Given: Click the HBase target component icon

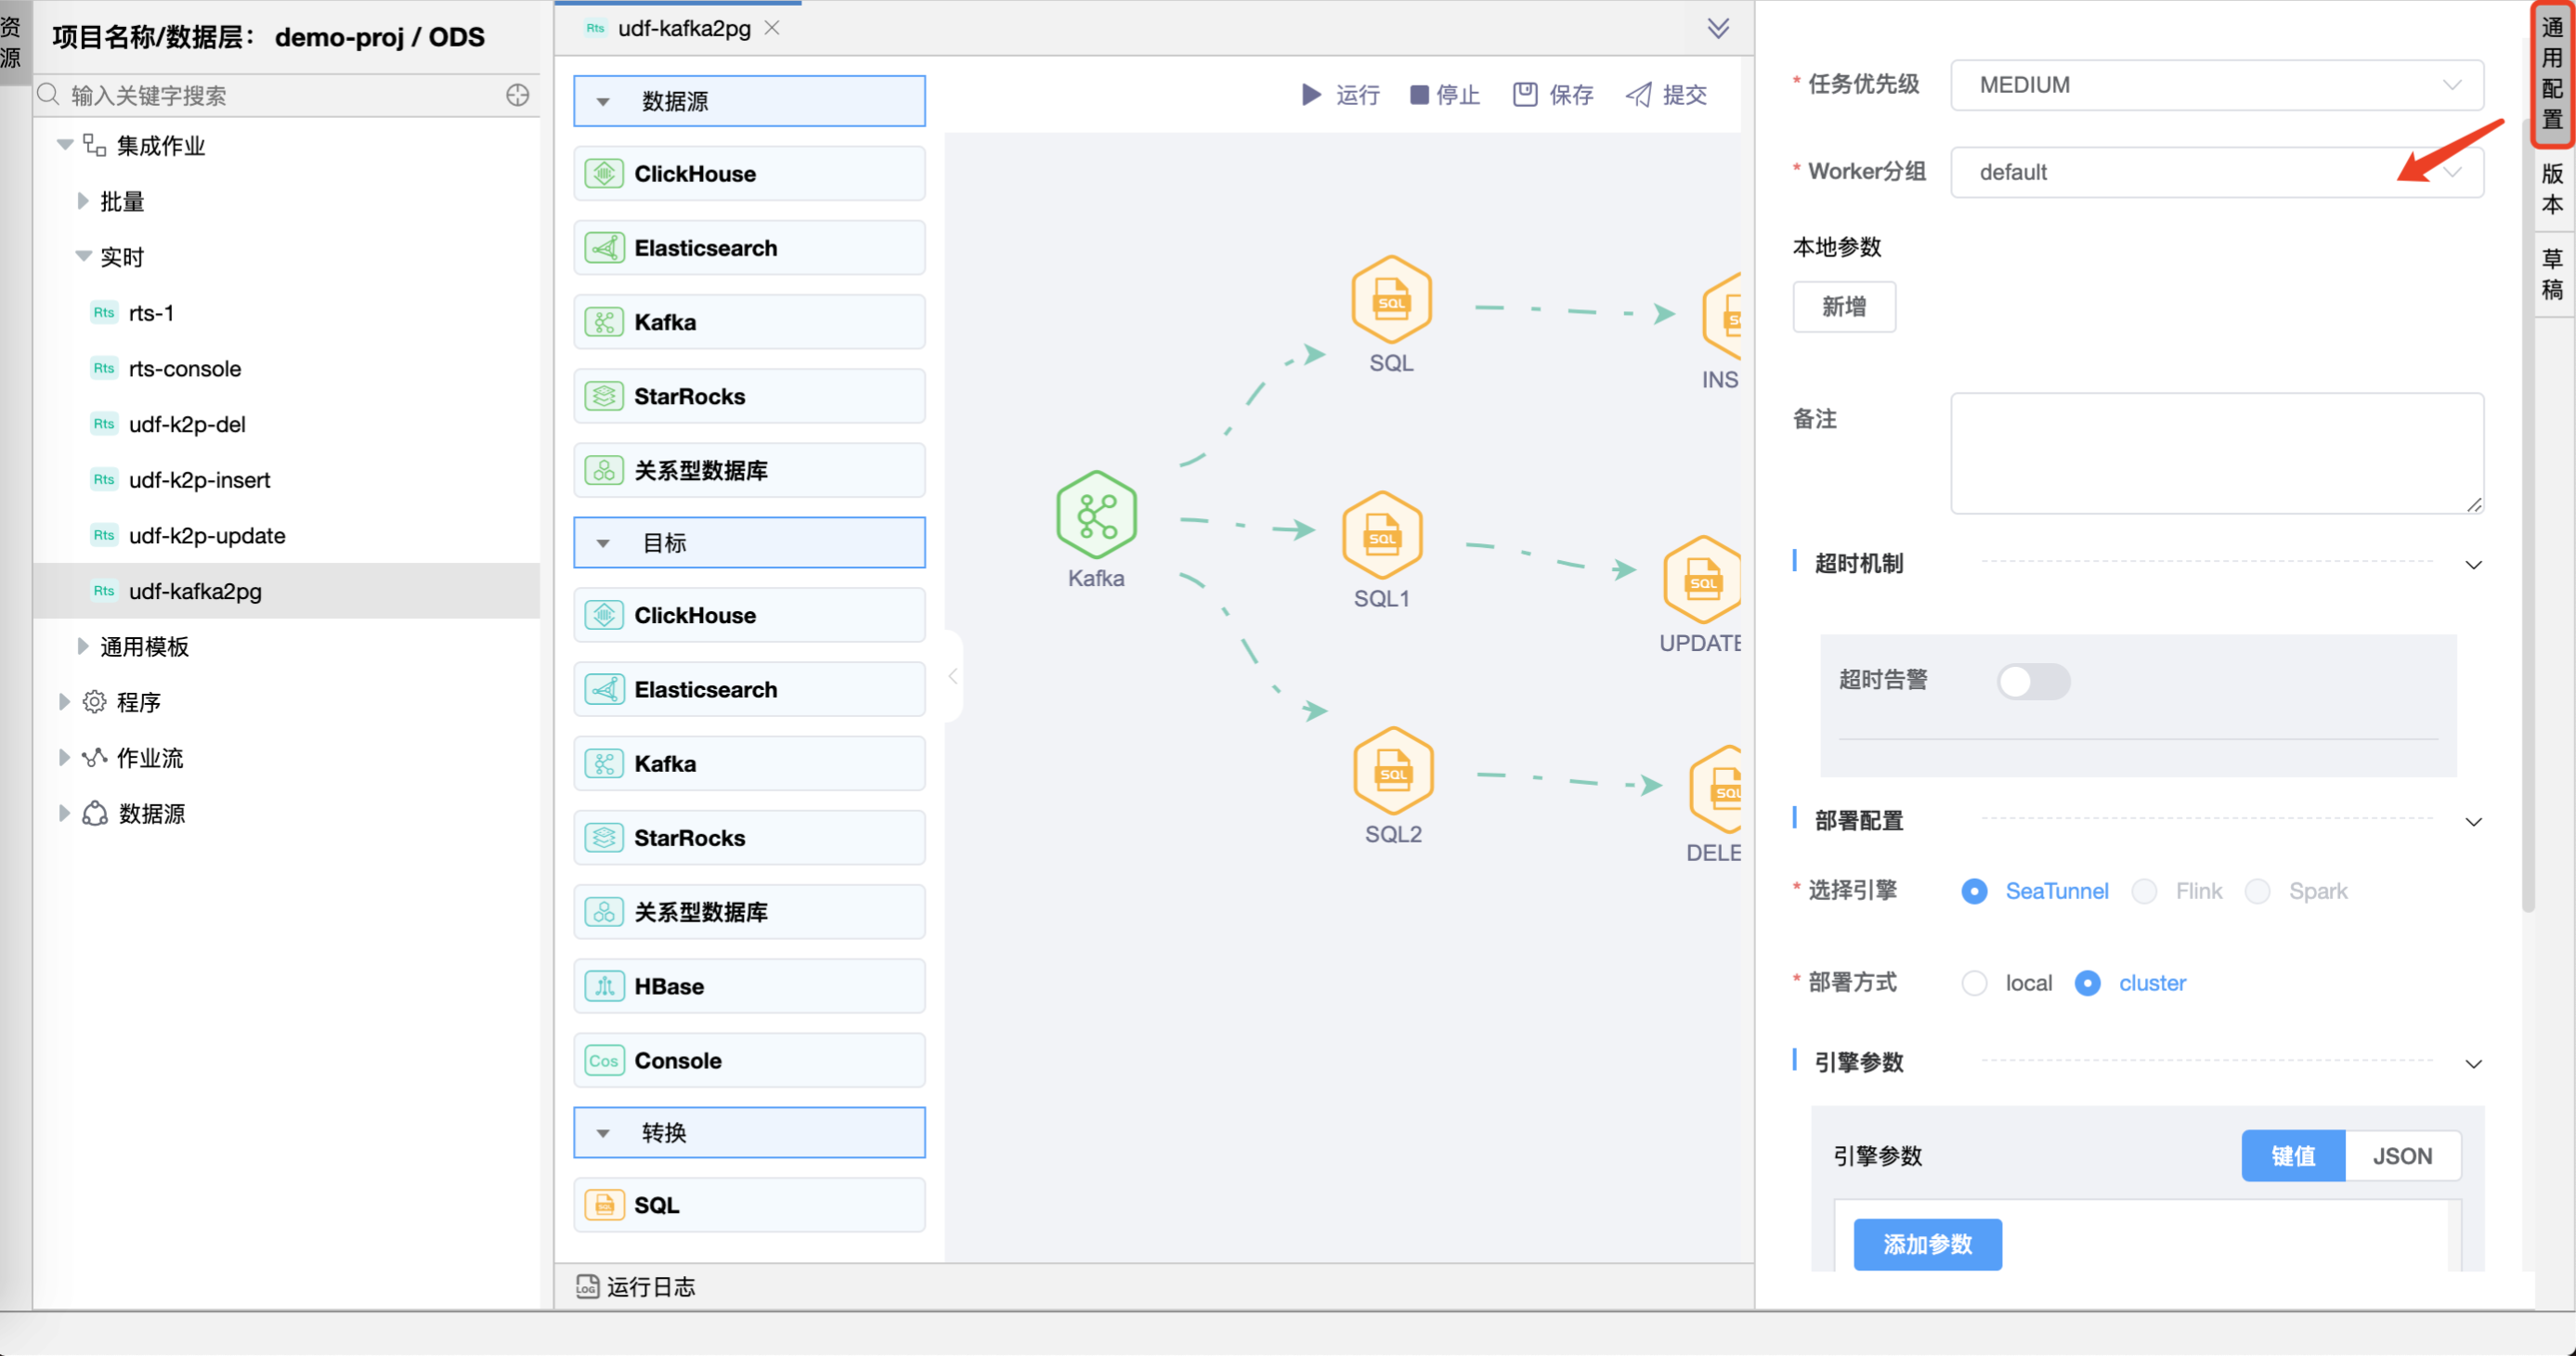Looking at the screenshot, I should click(x=604, y=986).
